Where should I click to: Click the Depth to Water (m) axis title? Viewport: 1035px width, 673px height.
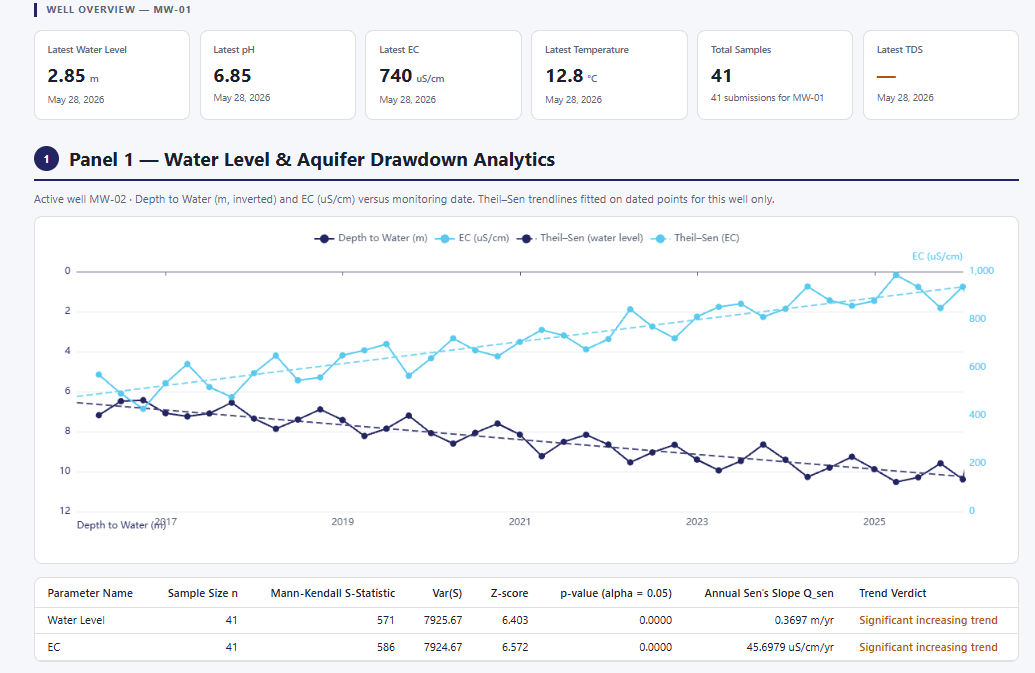(x=121, y=525)
